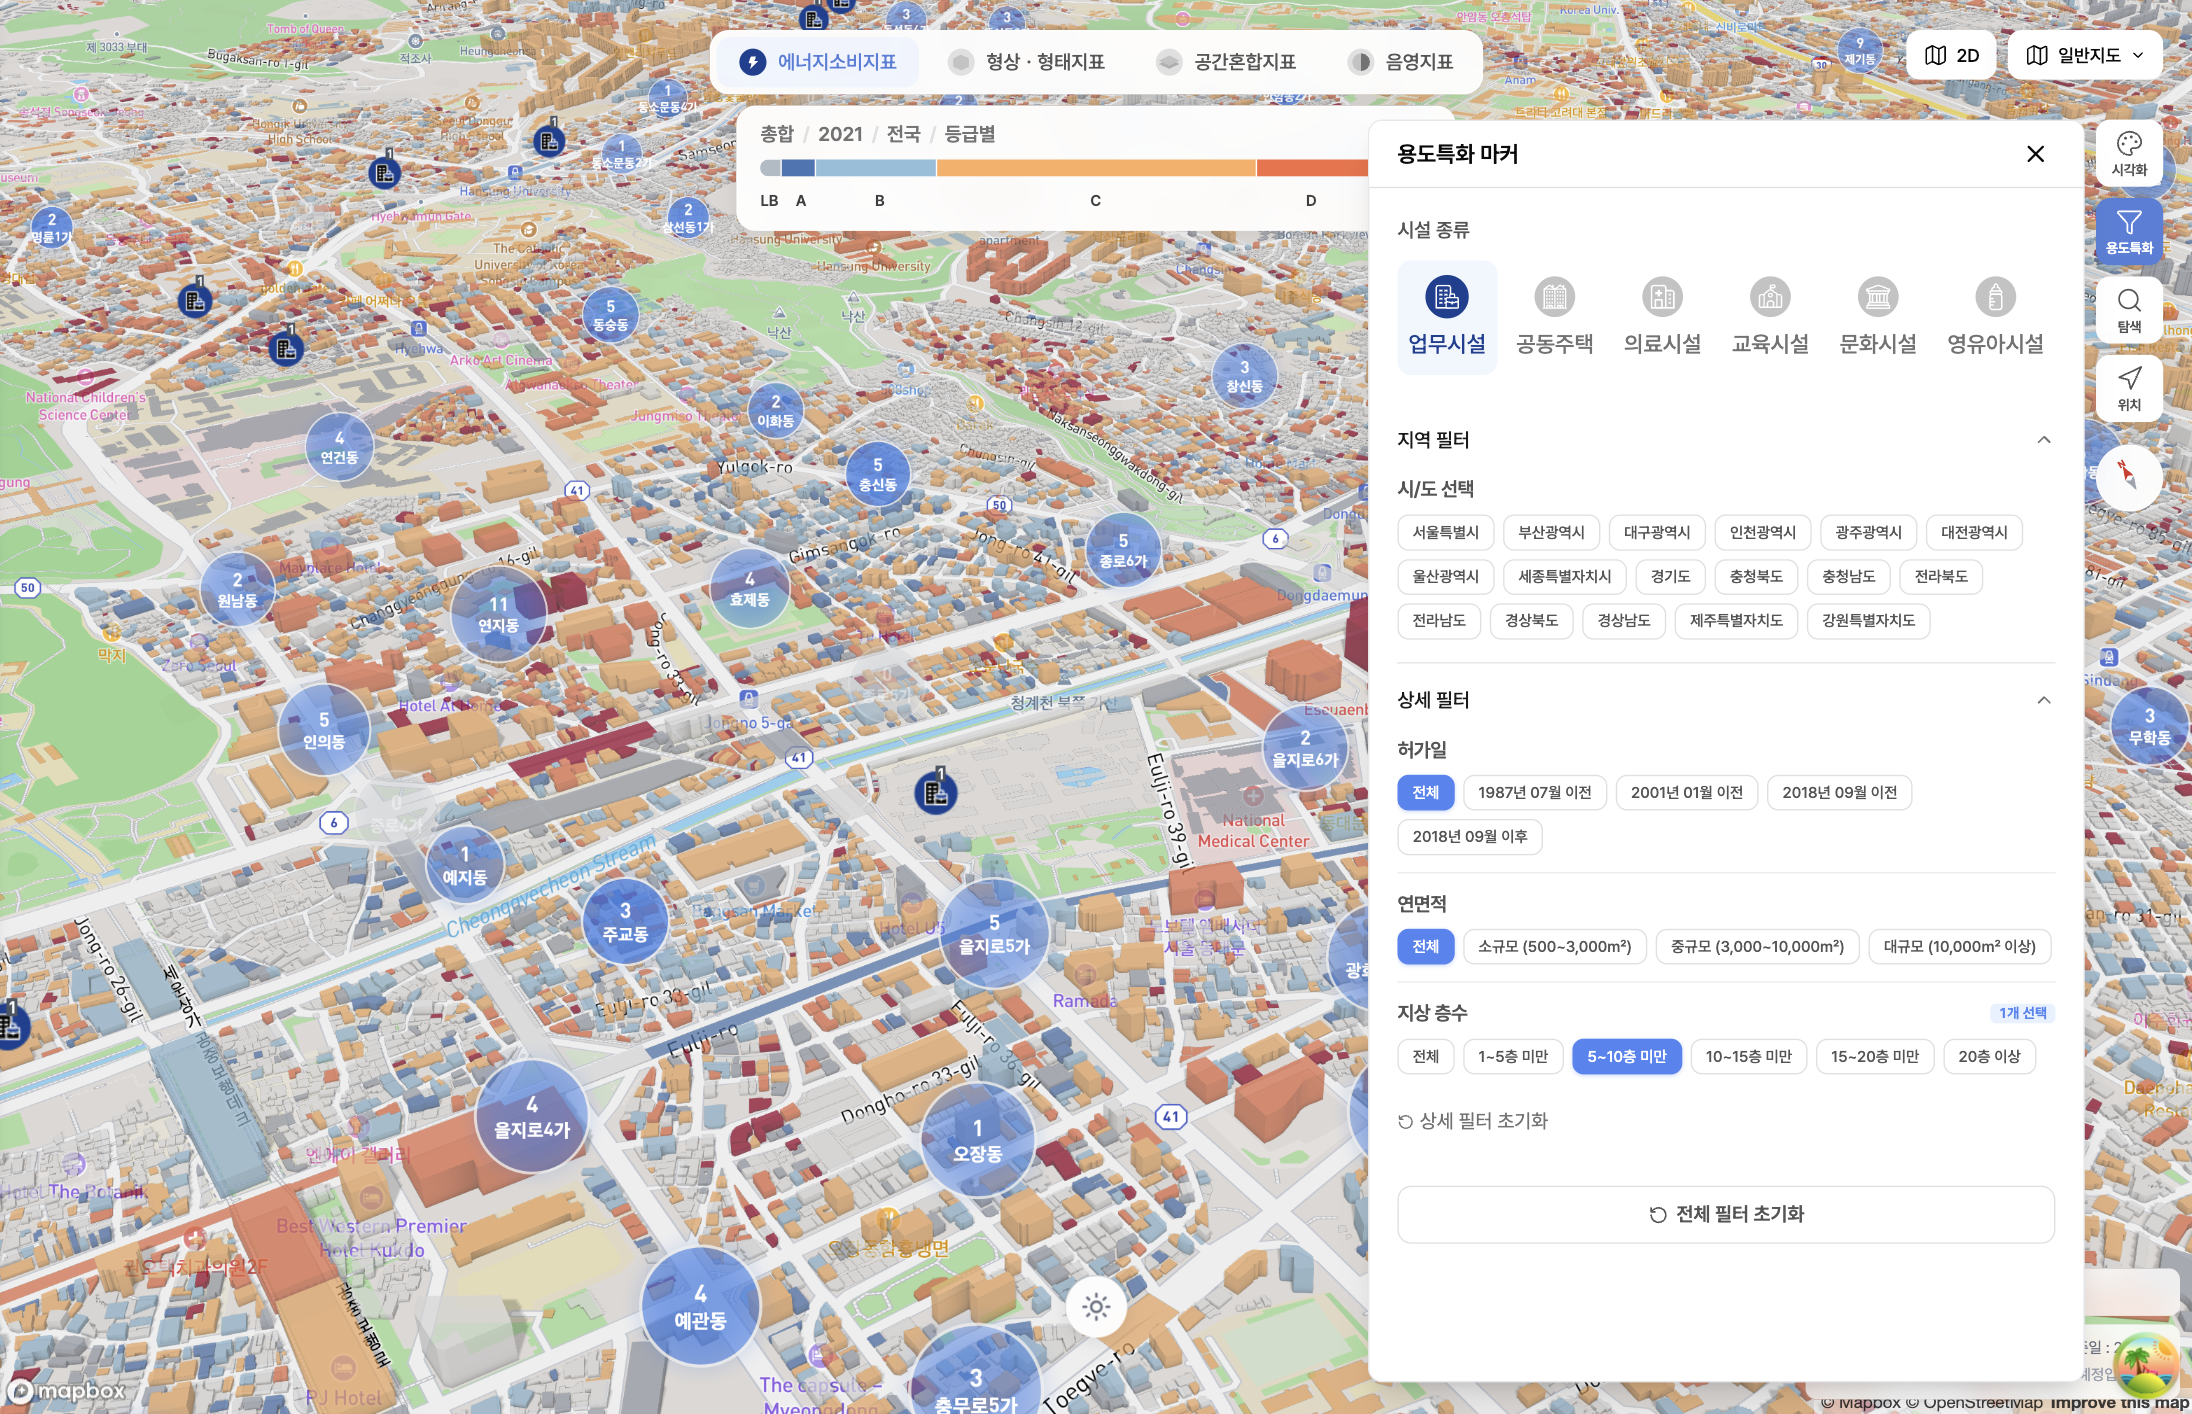Image resolution: width=2192 pixels, height=1414 pixels.
Task: Open the 일반지도 map style dropdown
Action: [2085, 55]
